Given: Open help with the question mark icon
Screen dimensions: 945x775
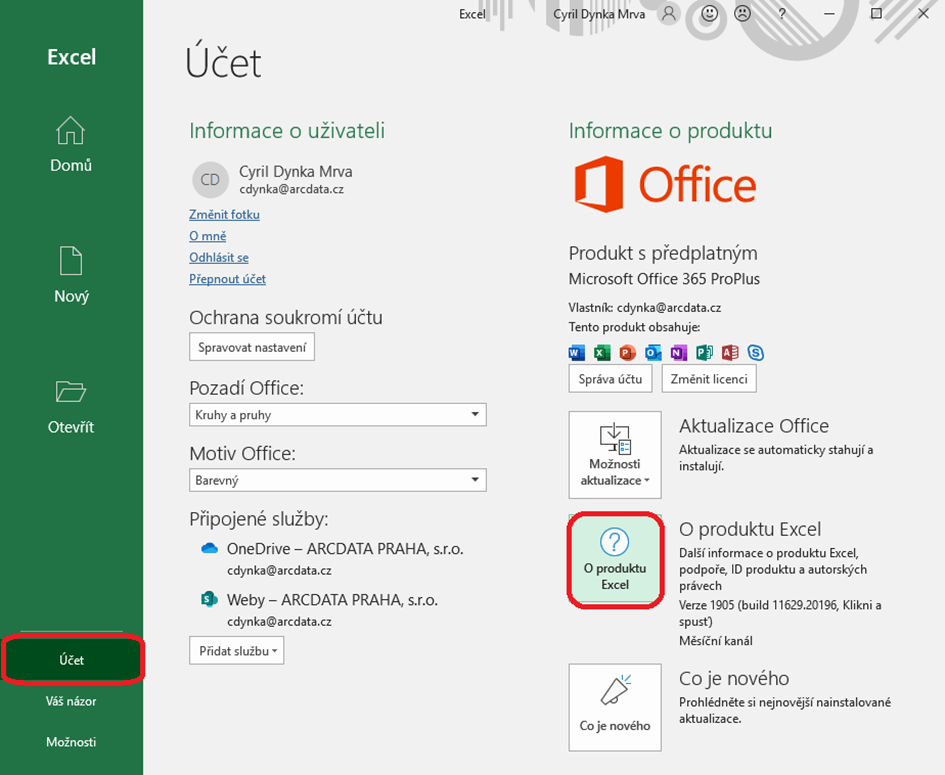Looking at the screenshot, I should 782,14.
